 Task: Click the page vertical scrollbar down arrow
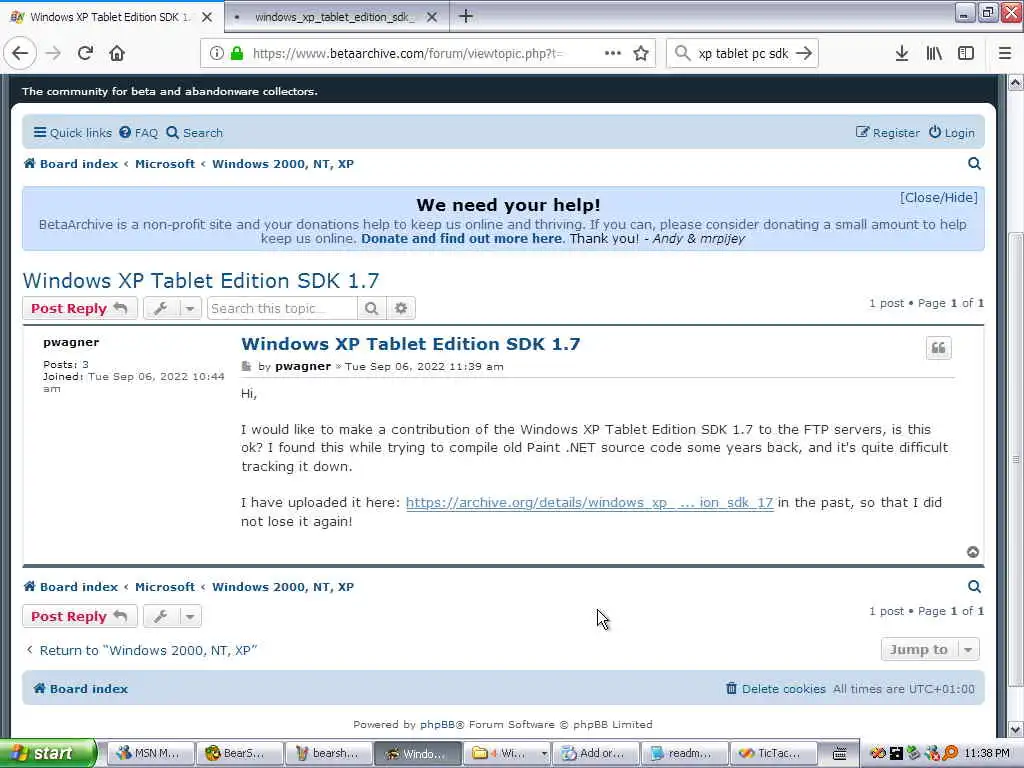point(1016,729)
